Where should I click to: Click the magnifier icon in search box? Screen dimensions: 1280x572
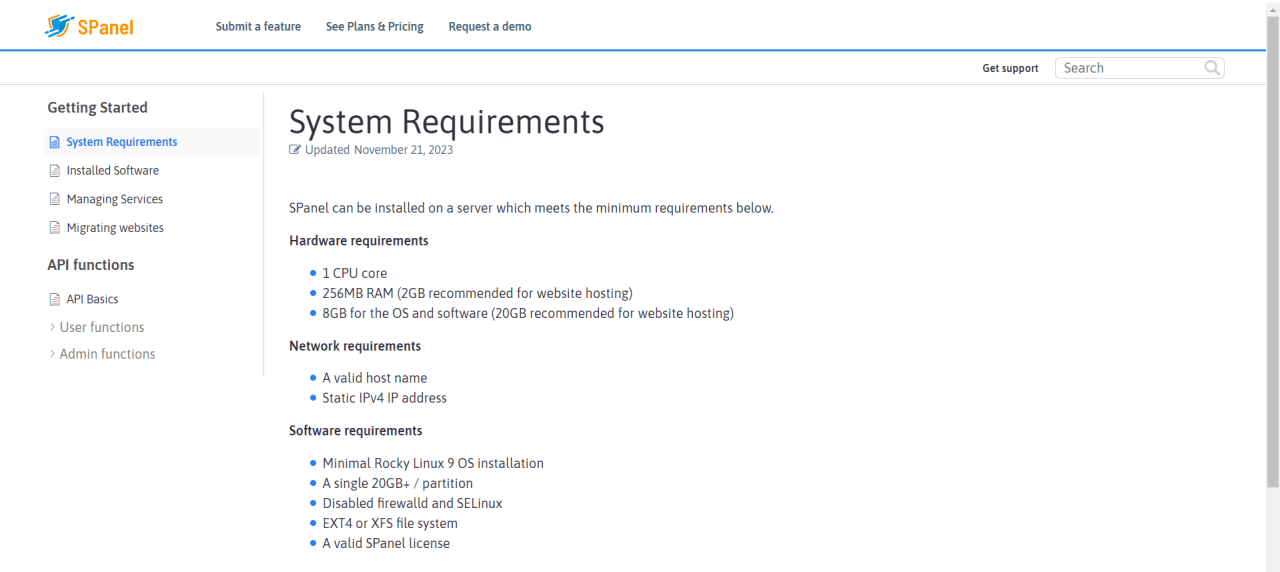1212,68
